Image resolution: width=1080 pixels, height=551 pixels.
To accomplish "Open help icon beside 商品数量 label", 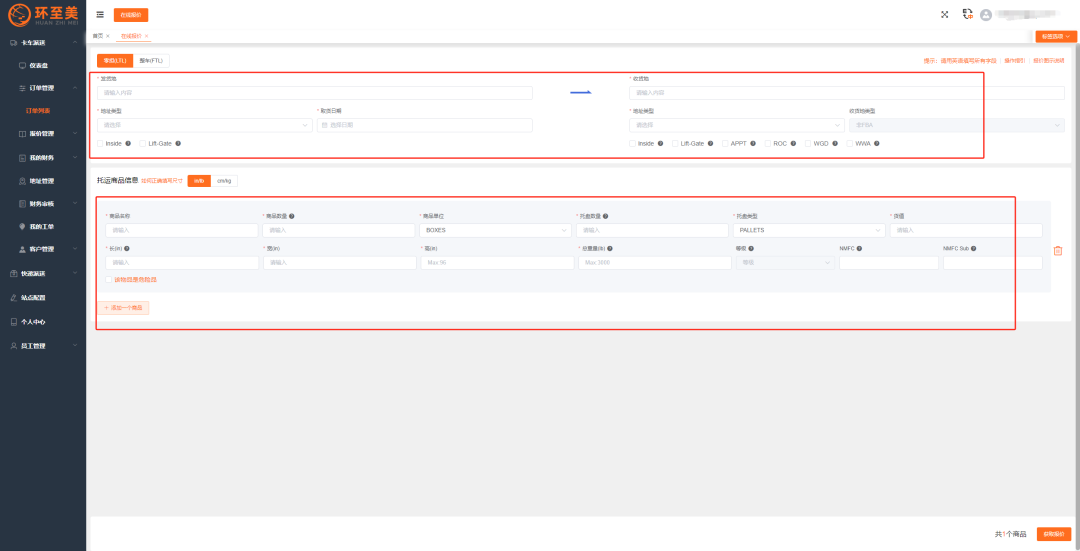I will coord(292,216).
